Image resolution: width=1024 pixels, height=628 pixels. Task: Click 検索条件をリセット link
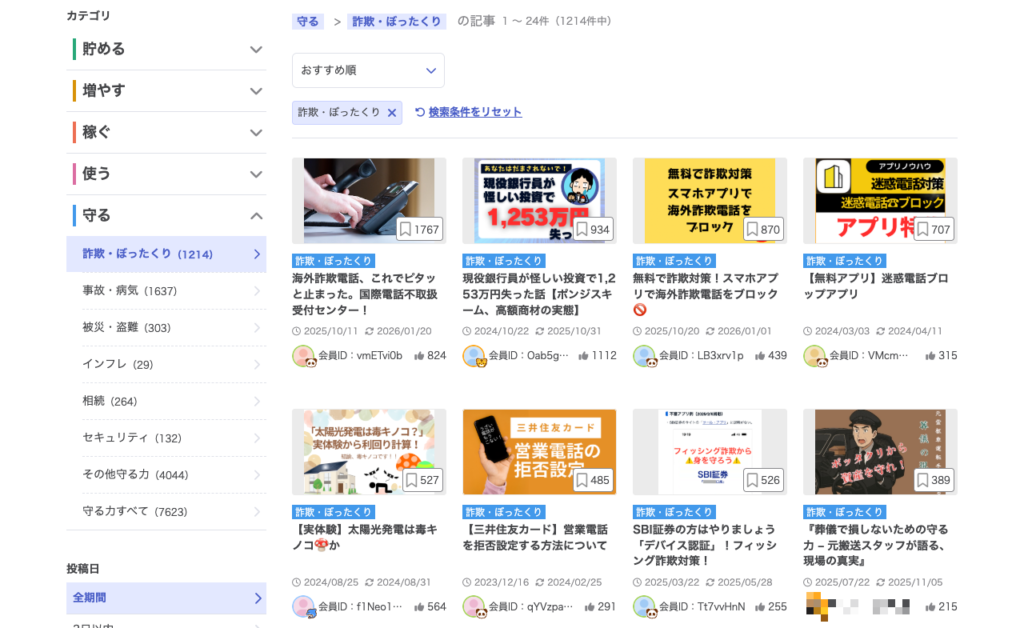click(x=475, y=112)
